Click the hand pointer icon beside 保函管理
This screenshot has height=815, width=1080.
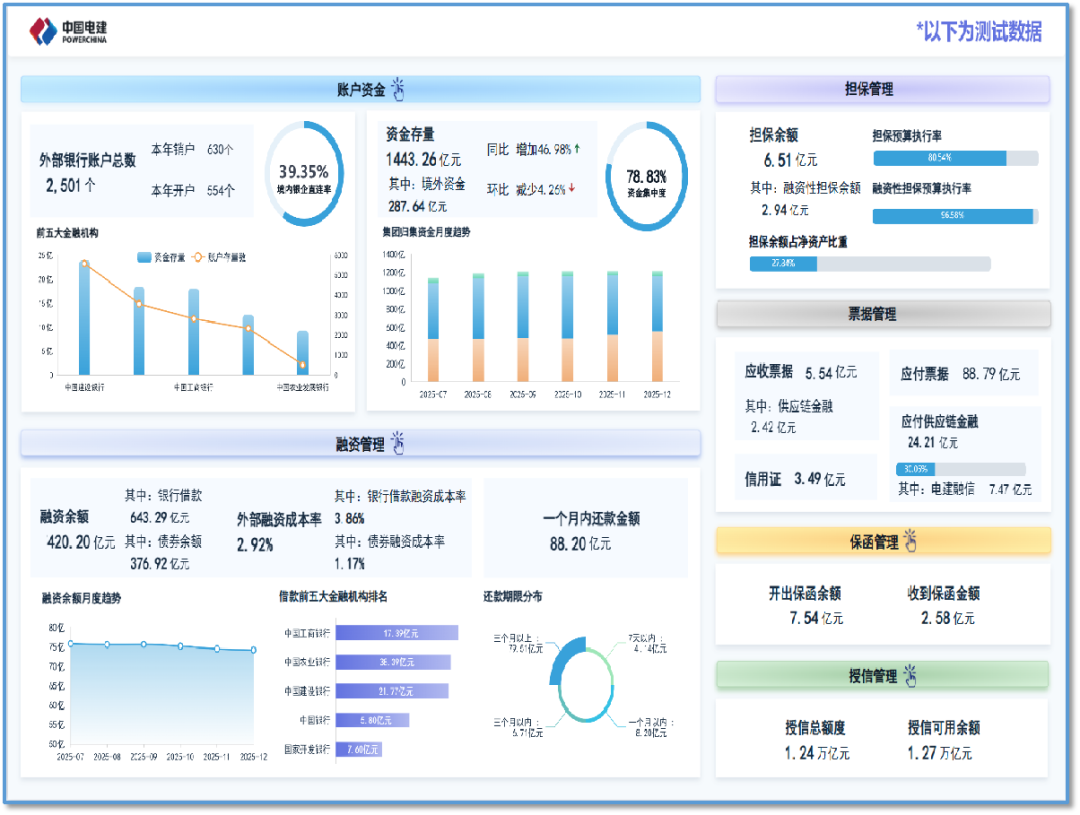(911, 541)
